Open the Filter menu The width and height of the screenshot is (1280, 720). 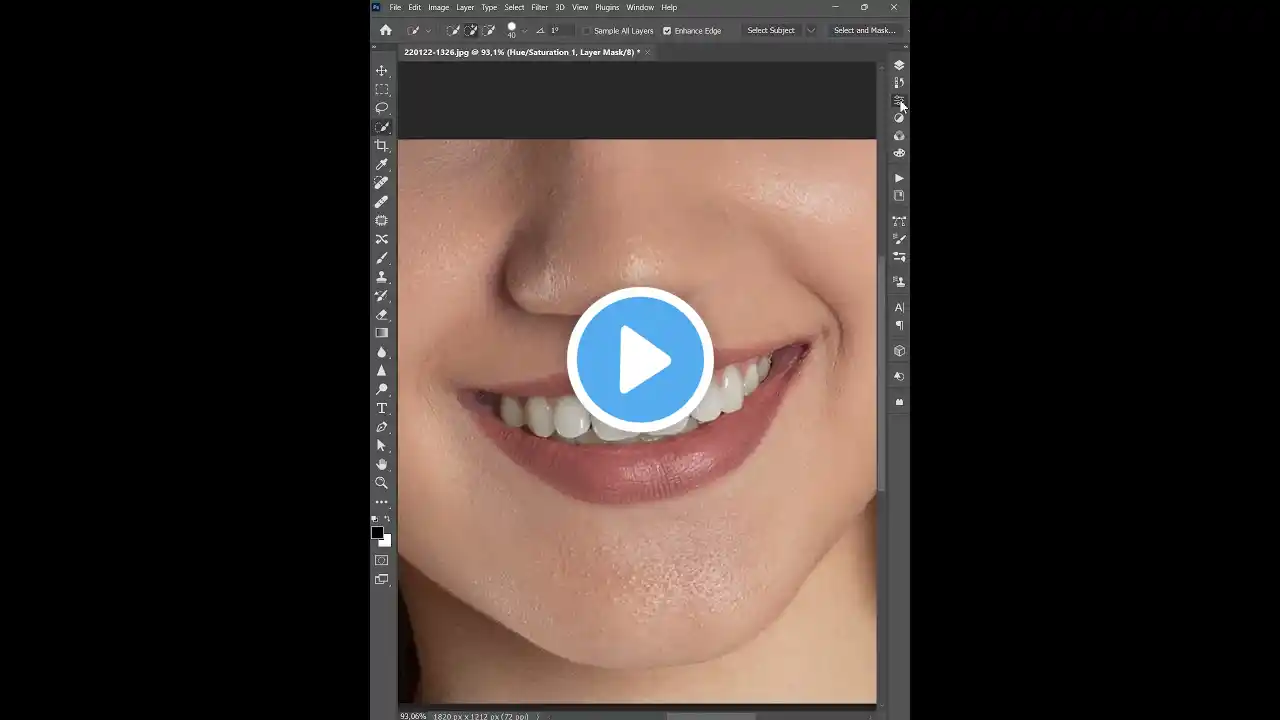[539, 7]
